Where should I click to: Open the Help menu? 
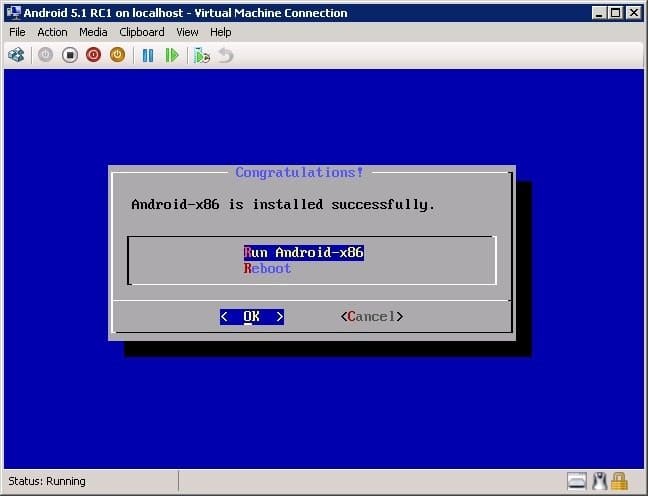(221, 32)
